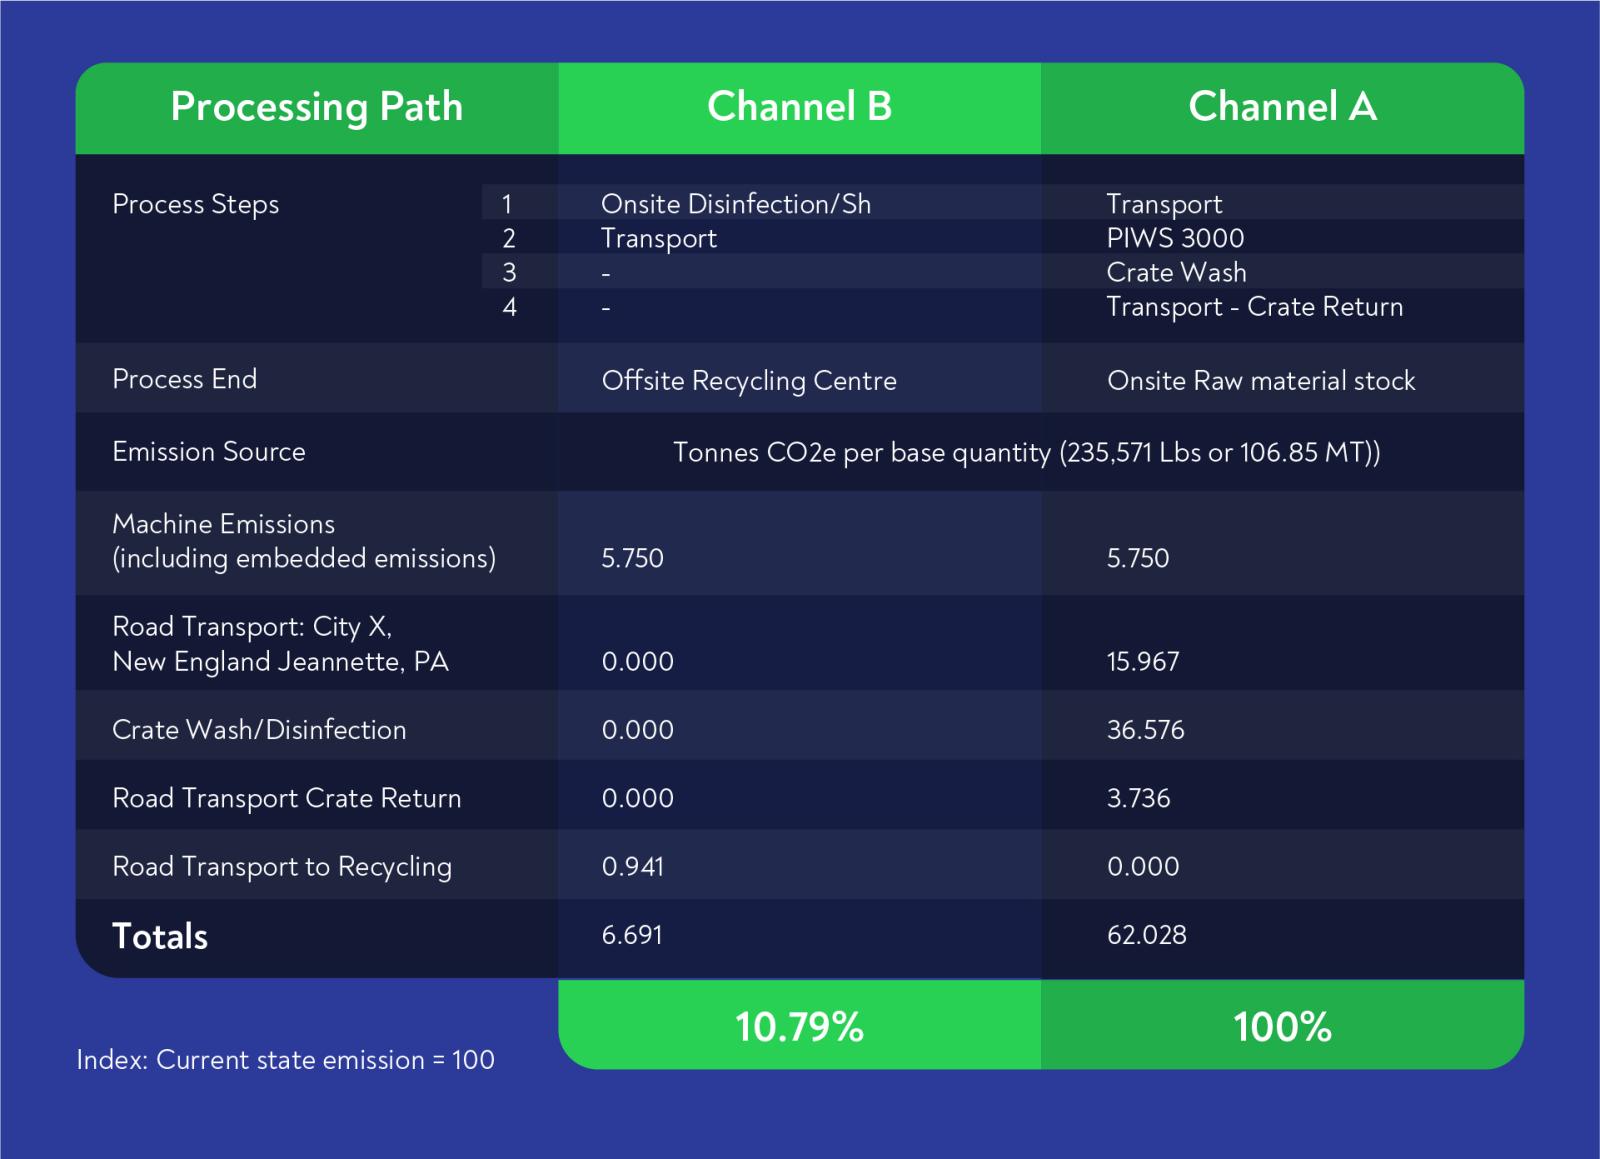Click the 3.736 crate return value
The image size is (1600, 1159).
click(x=1138, y=798)
